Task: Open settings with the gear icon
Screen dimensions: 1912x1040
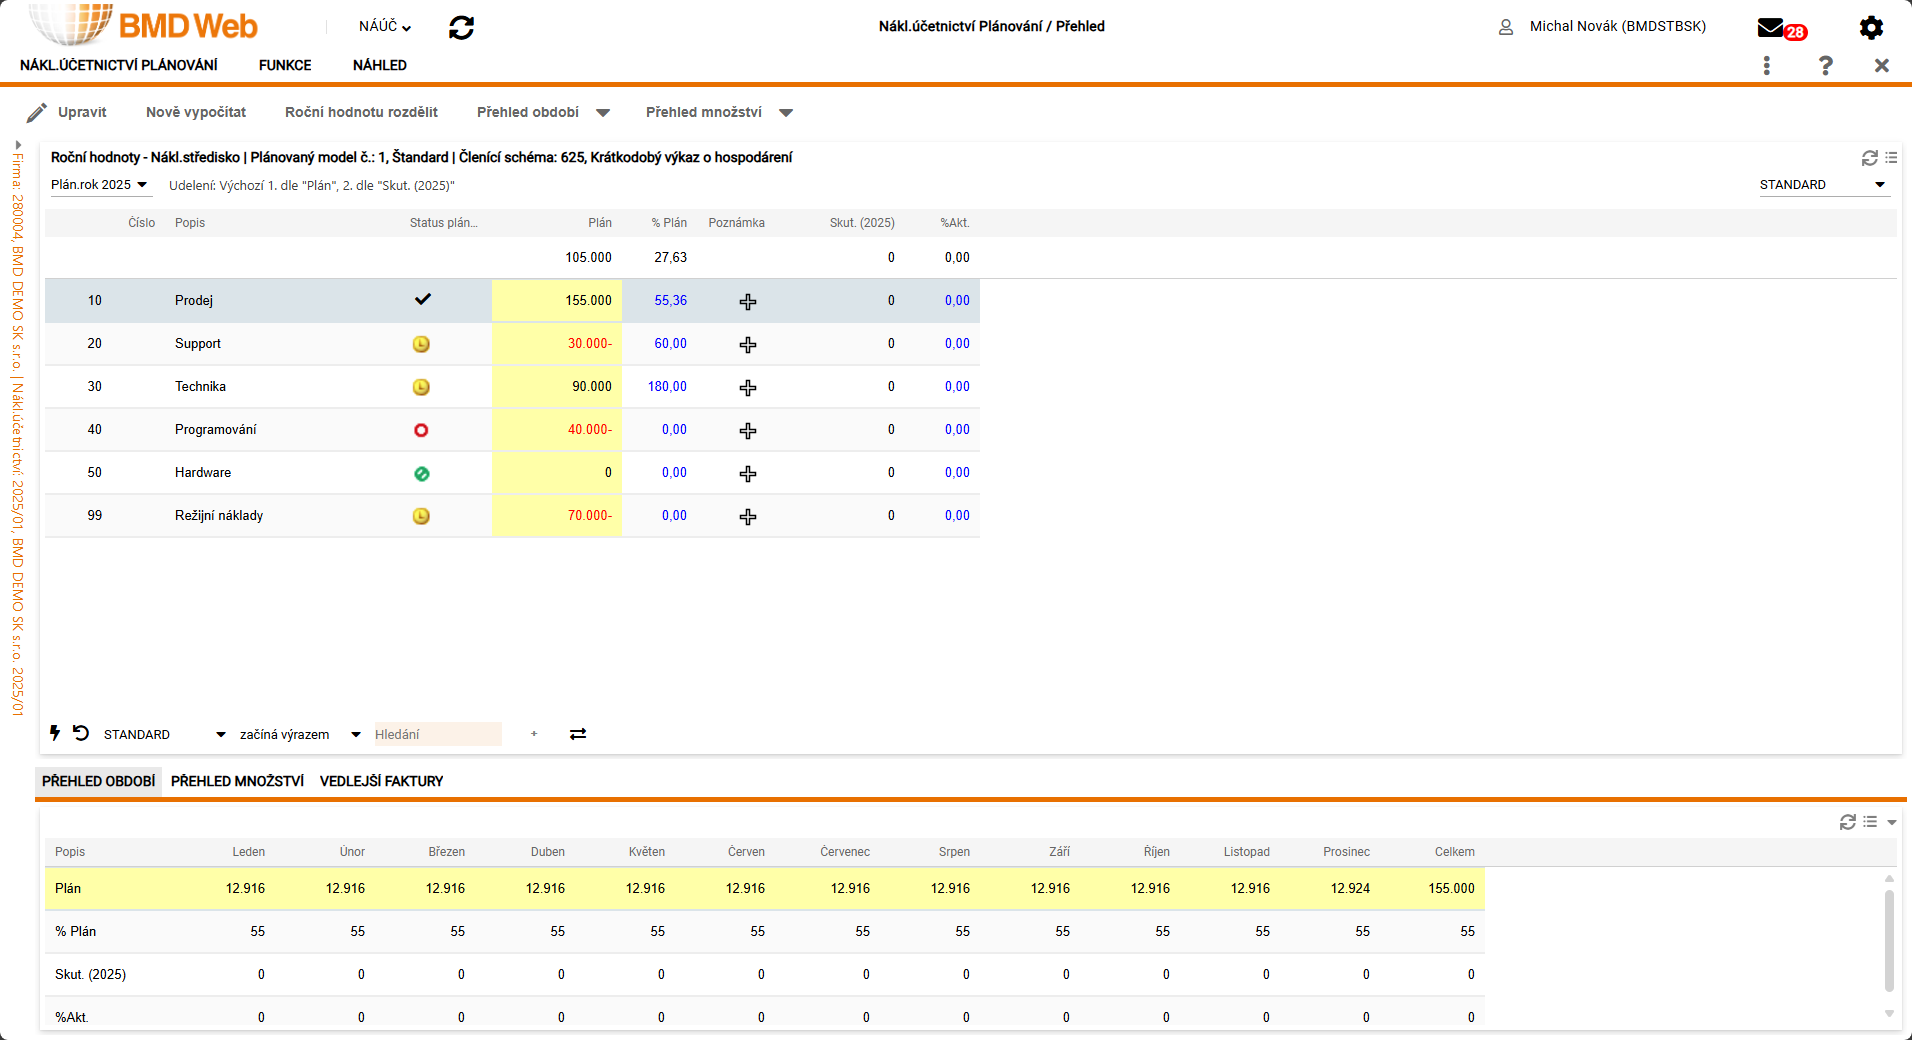Action: click(1870, 28)
